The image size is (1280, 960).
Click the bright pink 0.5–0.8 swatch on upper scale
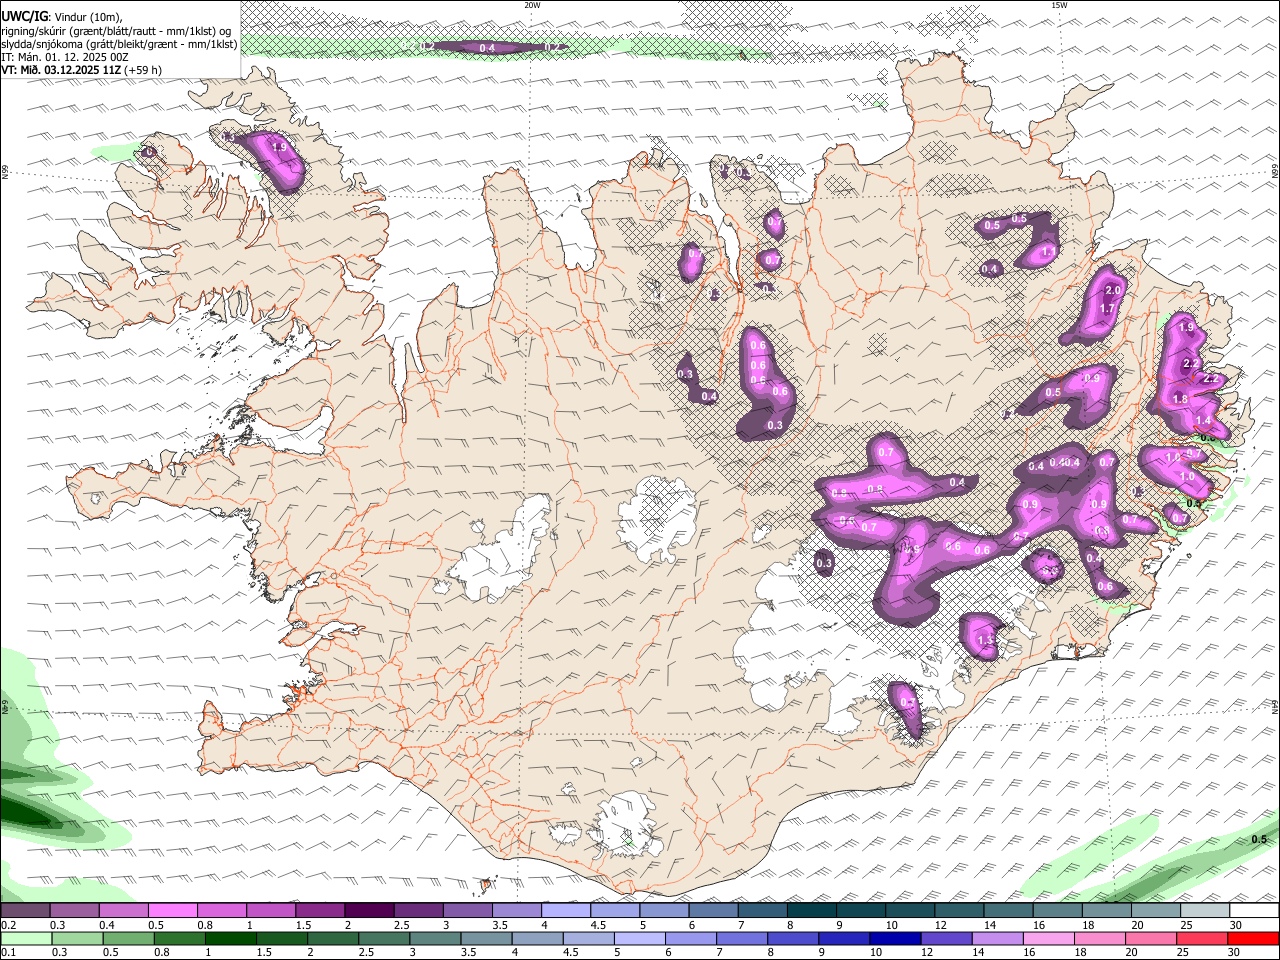pos(172,911)
